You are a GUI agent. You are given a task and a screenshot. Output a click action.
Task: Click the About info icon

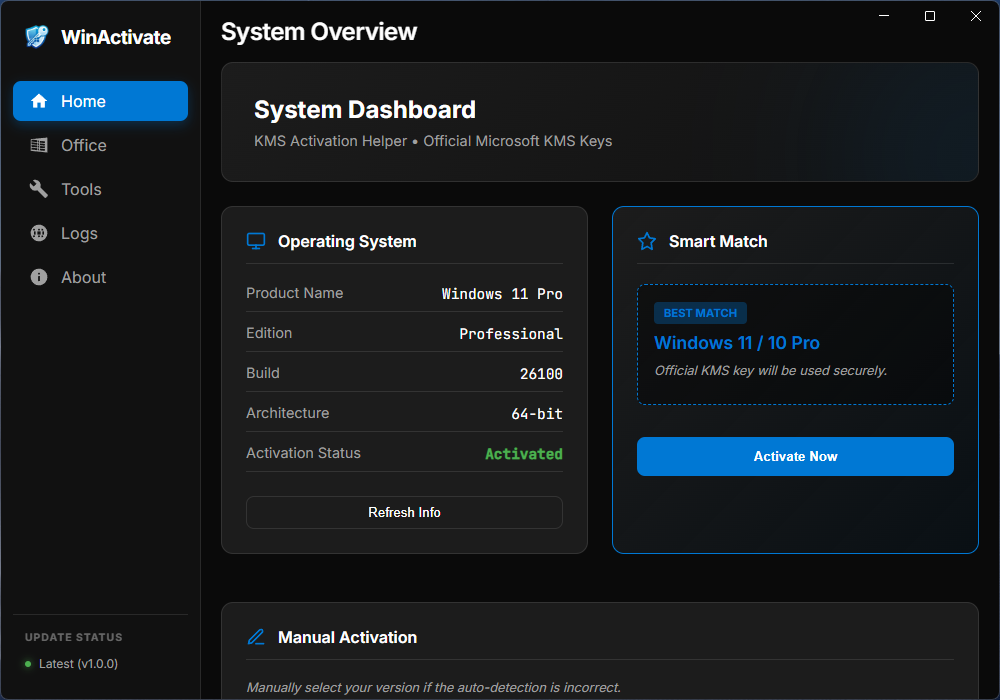pos(39,277)
